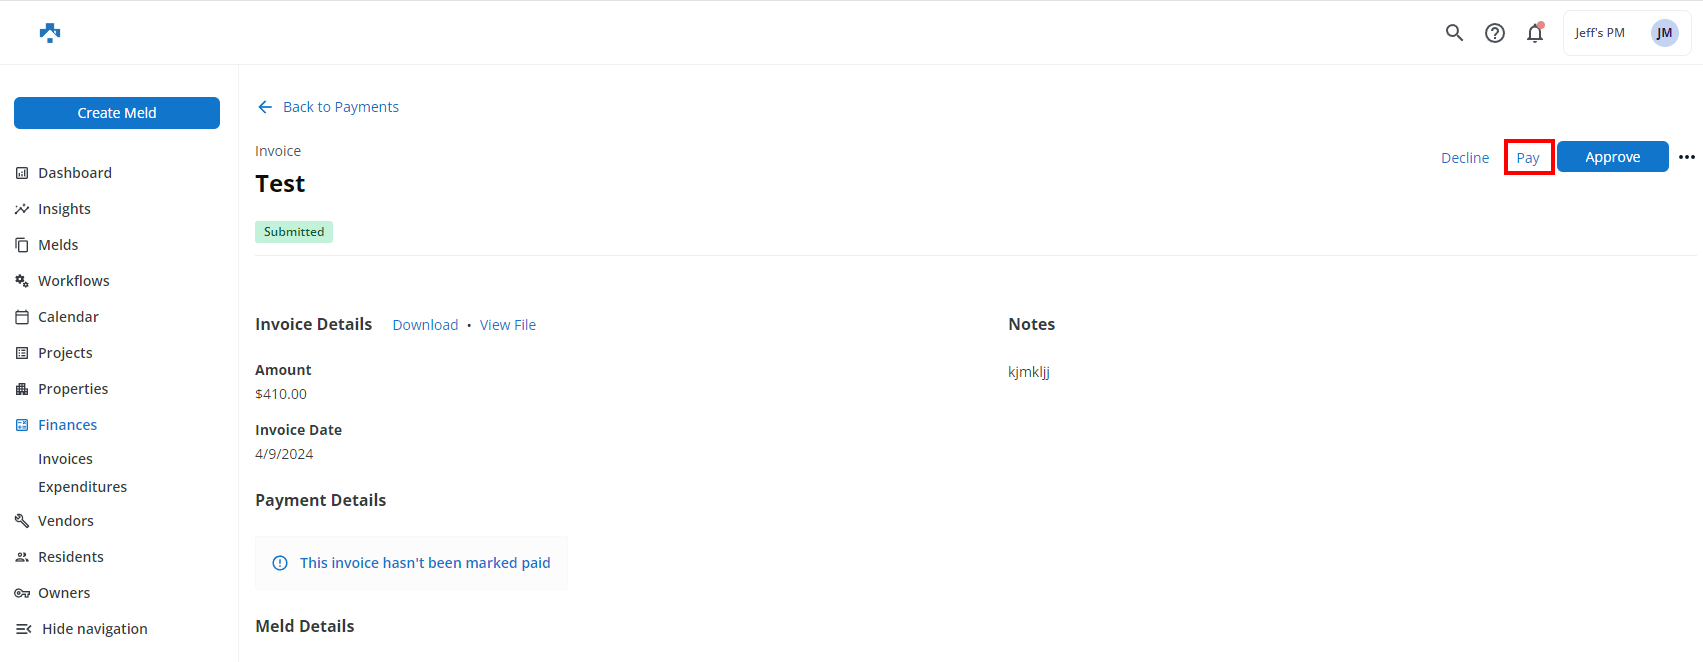The height and width of the screenshot is (662, 1703).
Task: Select Invoices under Finances
Action: [65, 459]
